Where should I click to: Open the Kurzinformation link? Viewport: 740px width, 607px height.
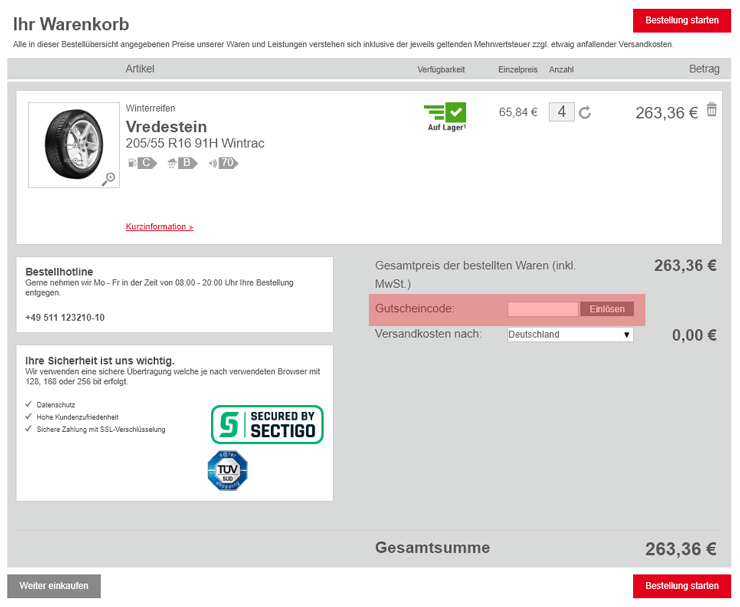[x=160, y=227]
